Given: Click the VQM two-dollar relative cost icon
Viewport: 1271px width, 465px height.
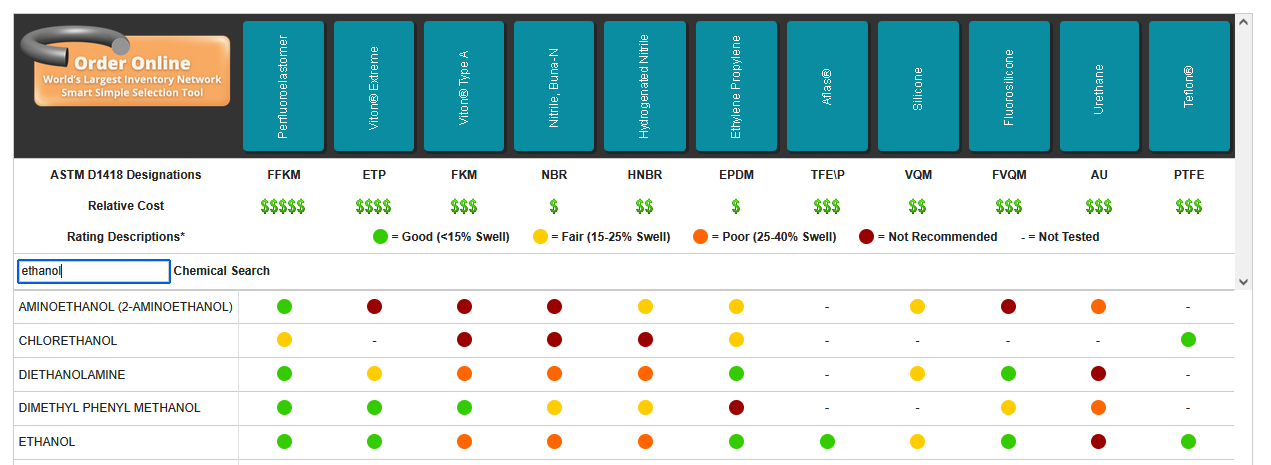Looking at the screenshot, I should tap(918, 207).
